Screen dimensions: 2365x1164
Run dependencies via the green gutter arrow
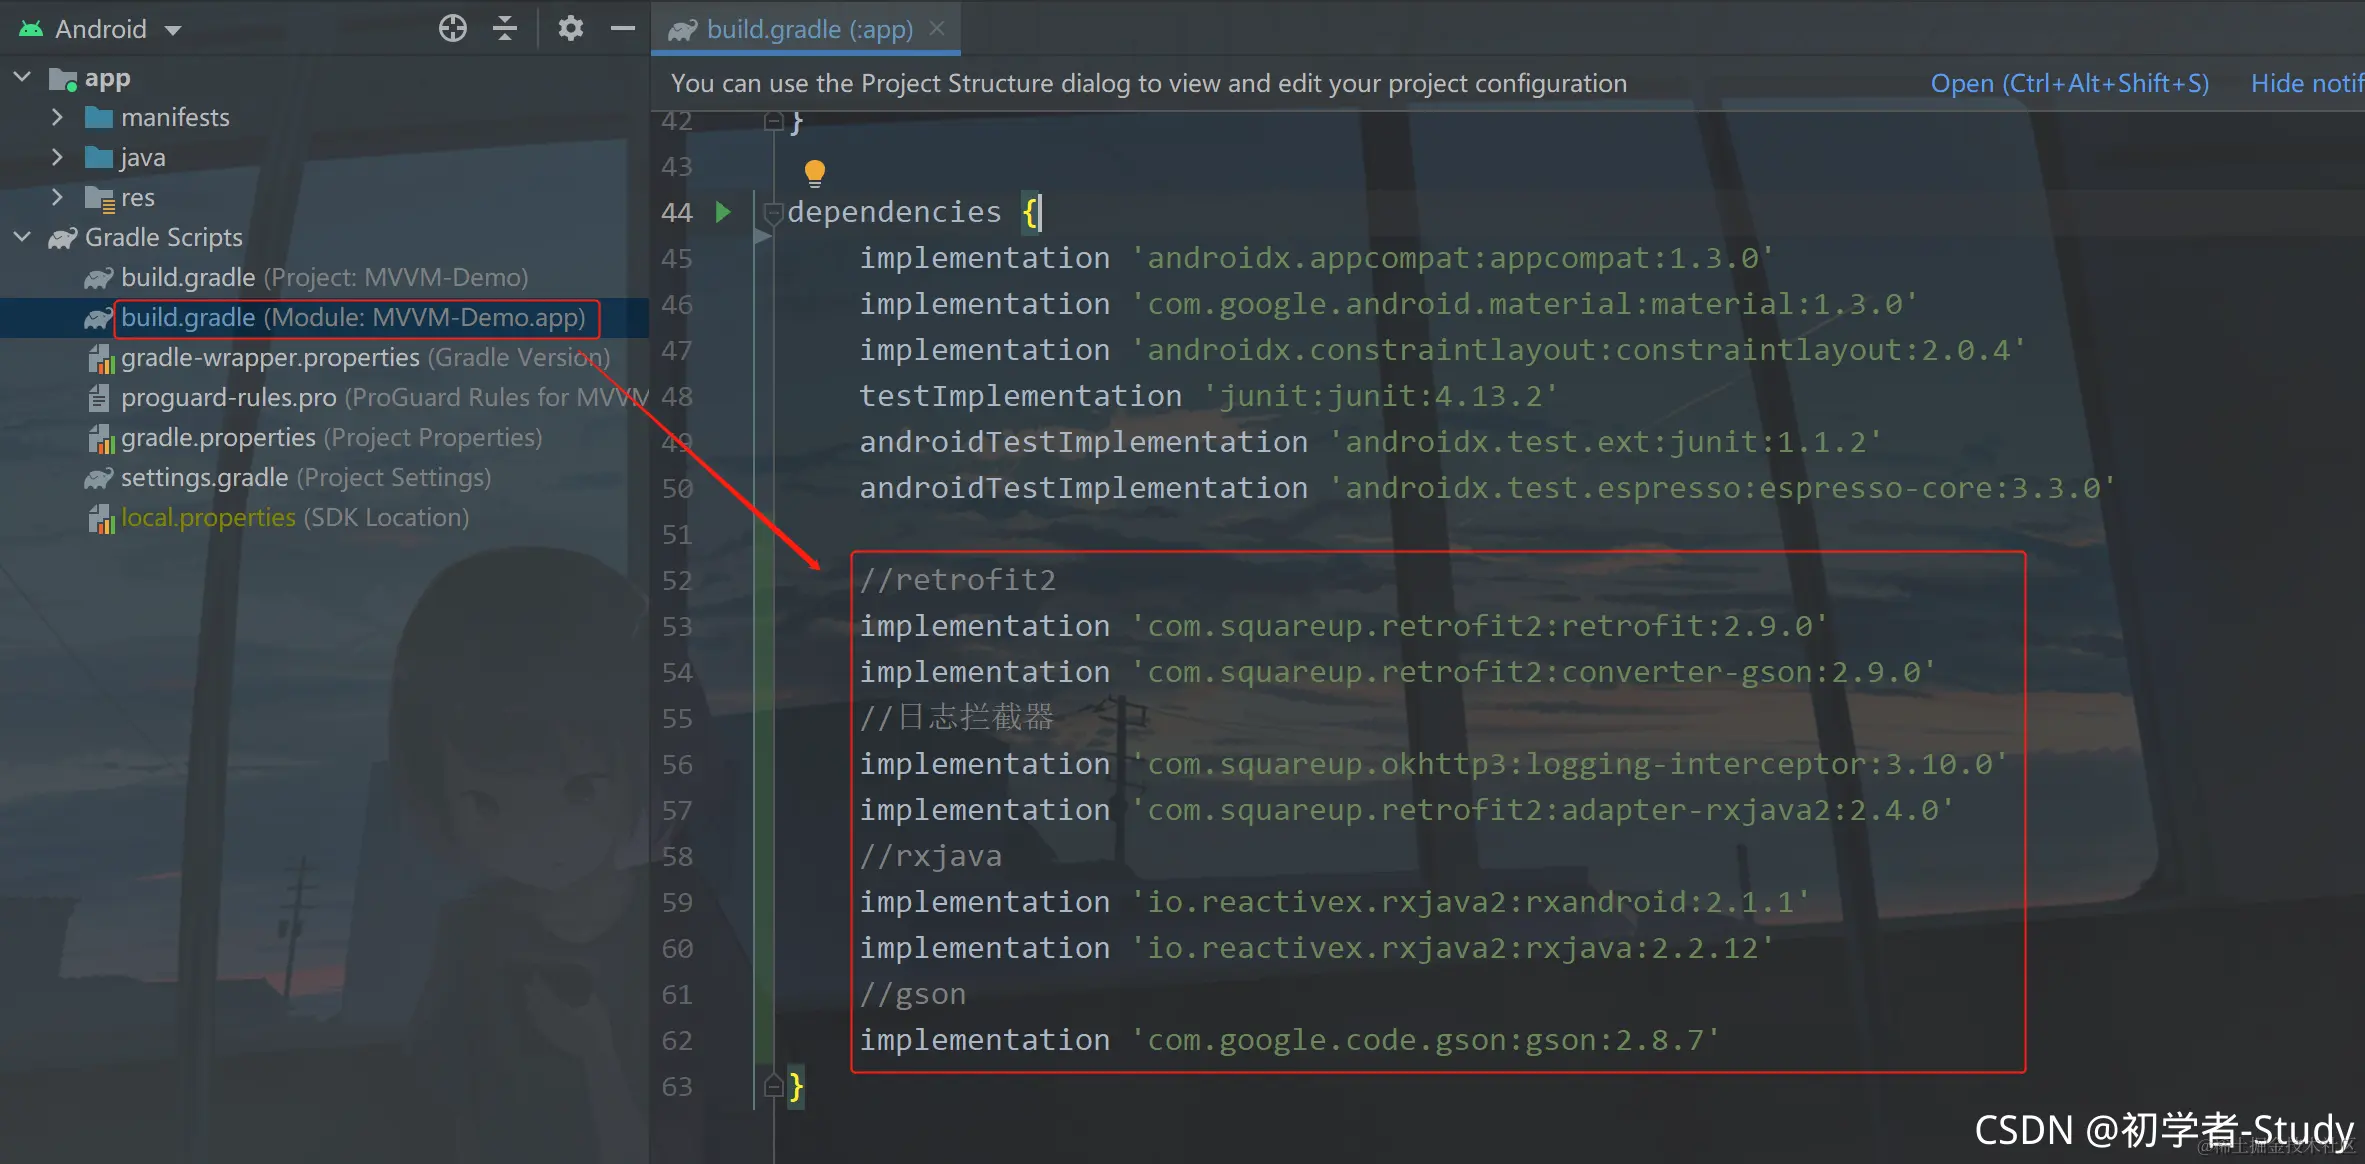(x=722, y=212)
